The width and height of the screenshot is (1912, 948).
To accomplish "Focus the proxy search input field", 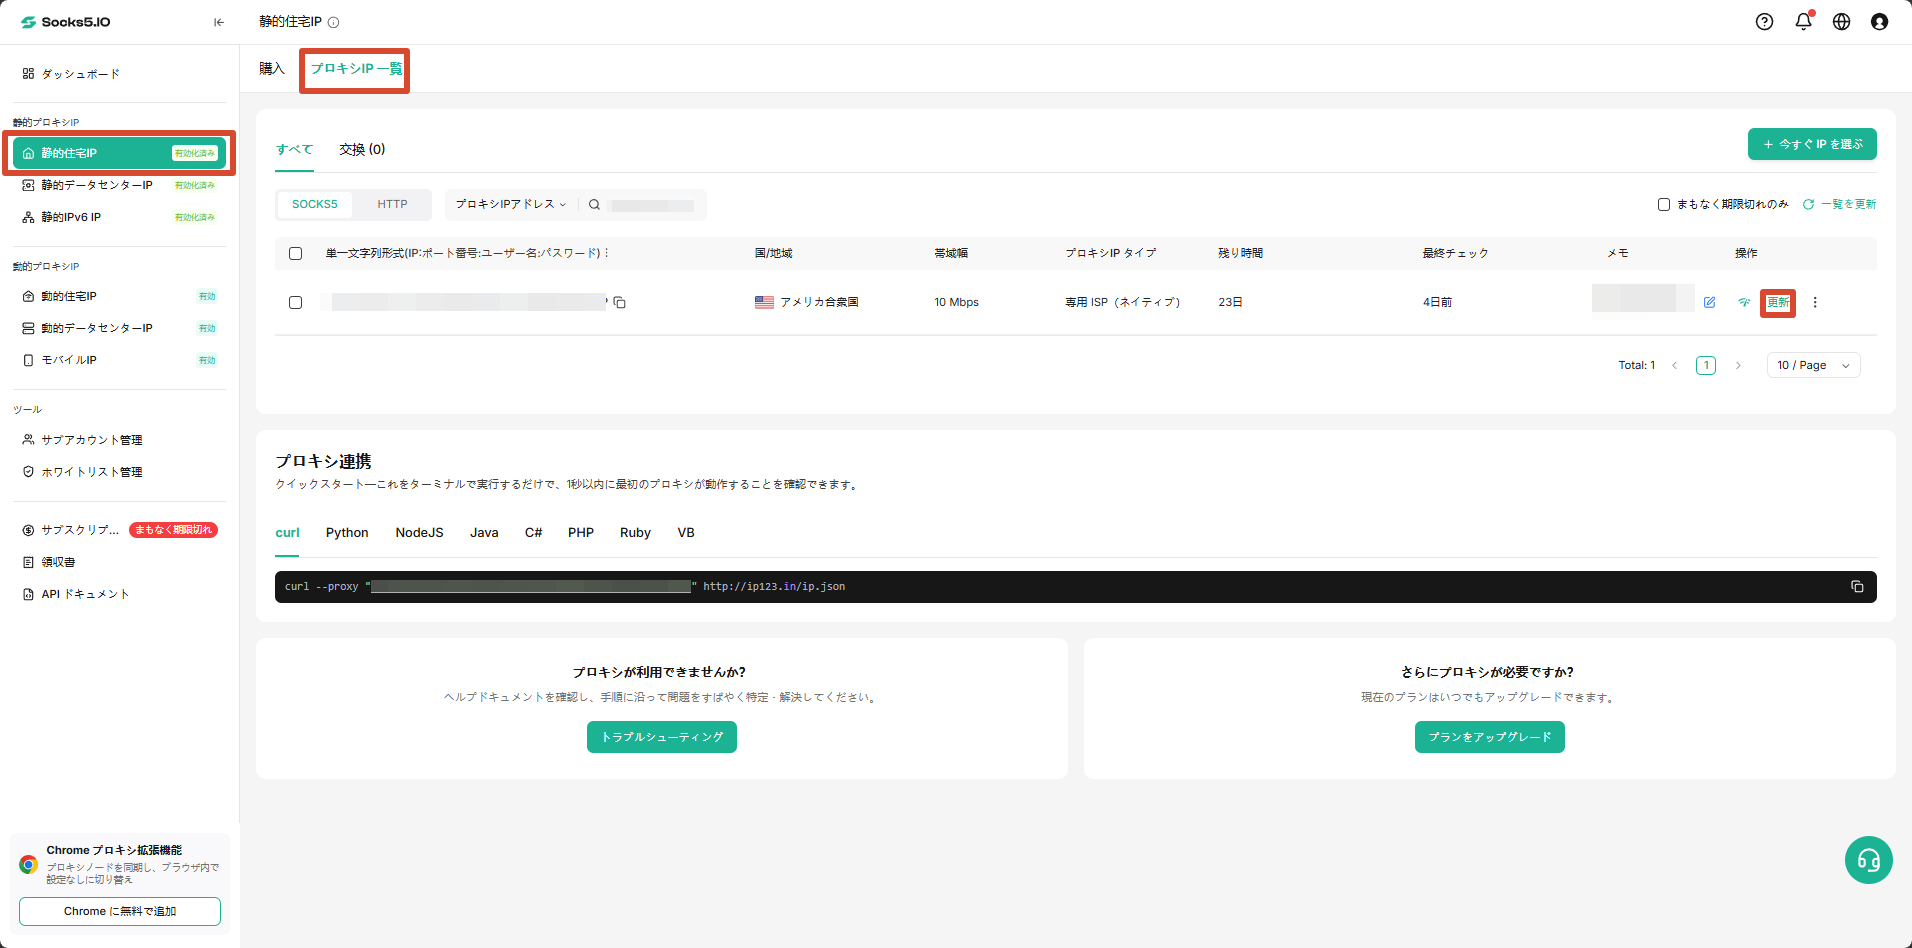I will (x=652, y=205).
